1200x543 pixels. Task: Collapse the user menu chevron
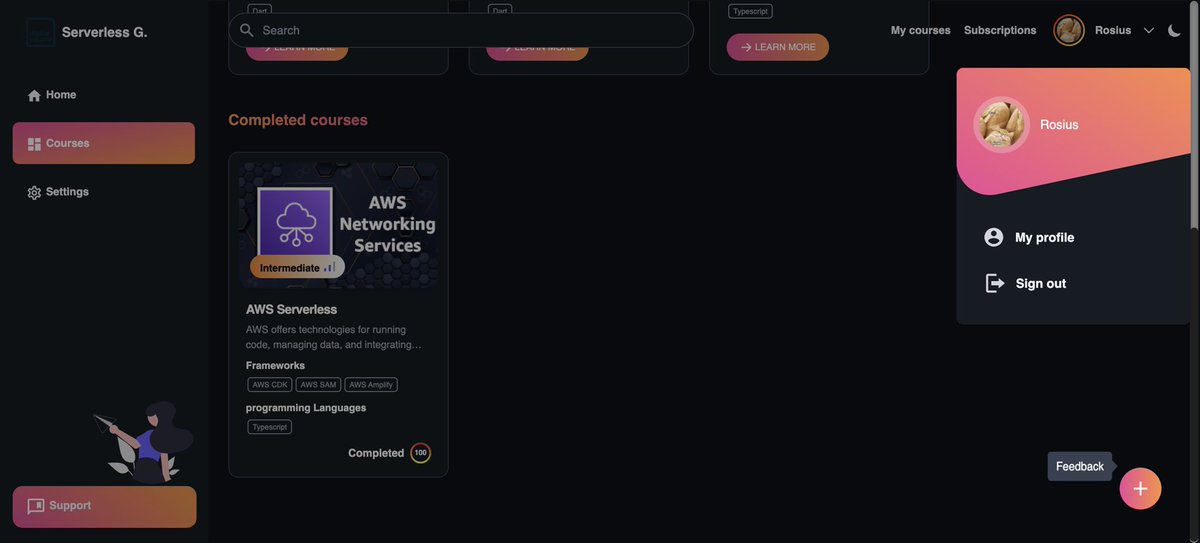coord(1148,31)
